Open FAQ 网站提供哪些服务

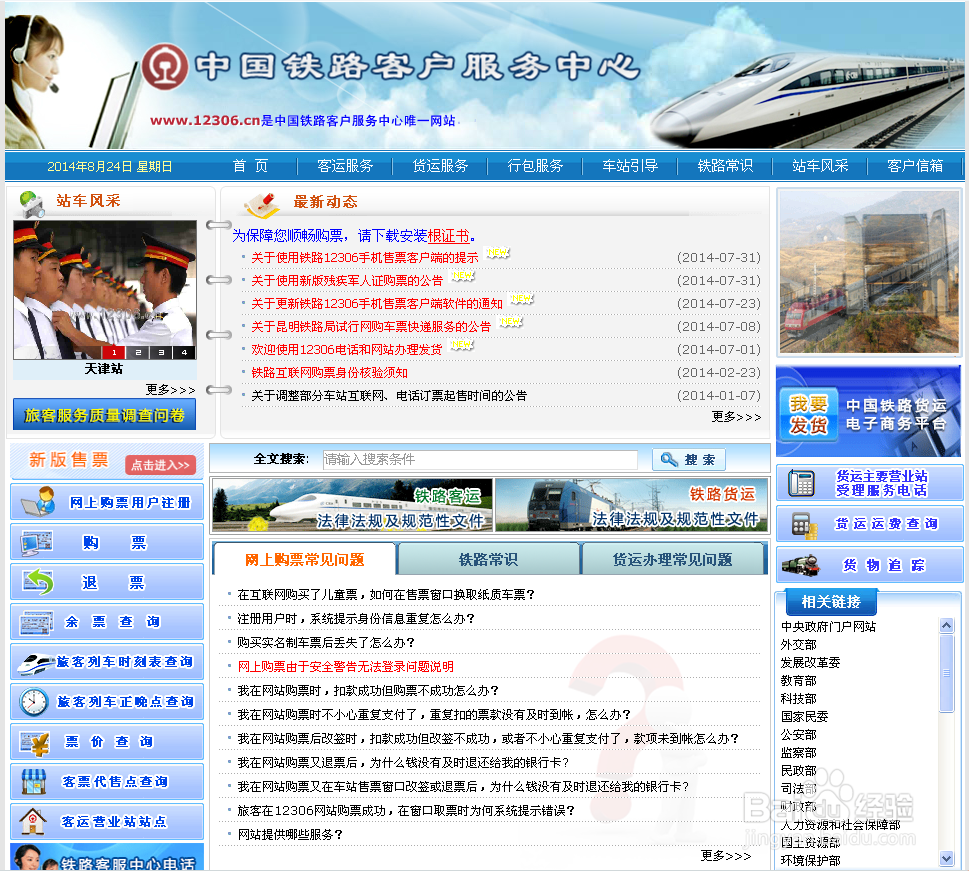click(290, 835)
